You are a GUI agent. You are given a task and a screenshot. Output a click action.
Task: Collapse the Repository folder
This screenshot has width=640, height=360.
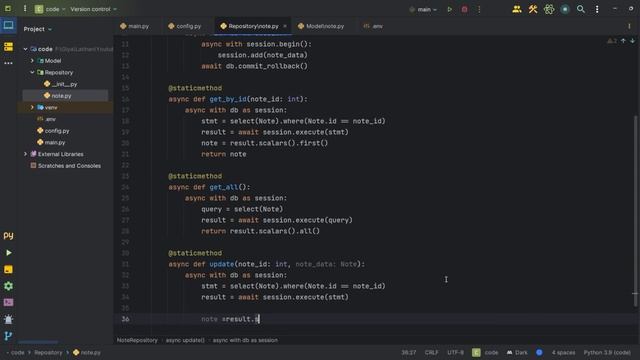click(x=32, y=72)
